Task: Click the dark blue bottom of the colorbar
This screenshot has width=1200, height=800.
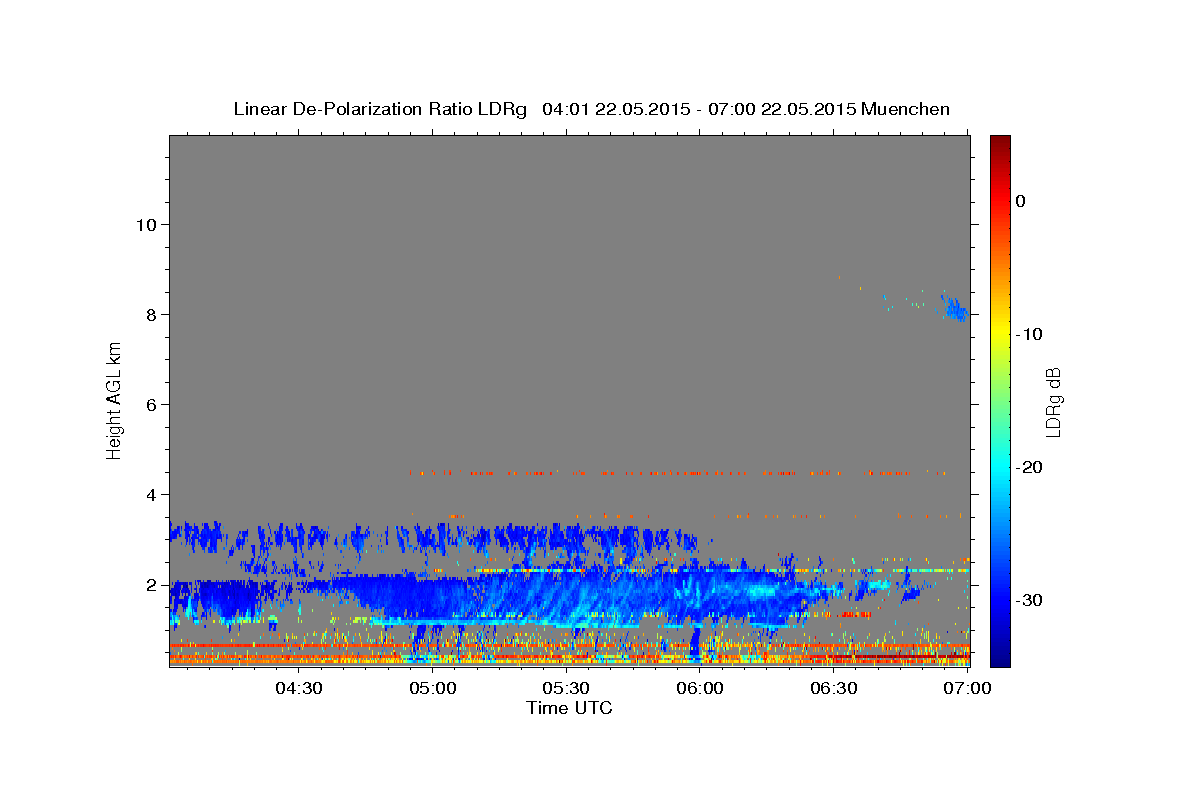Action: click(x=1000, y=660)
